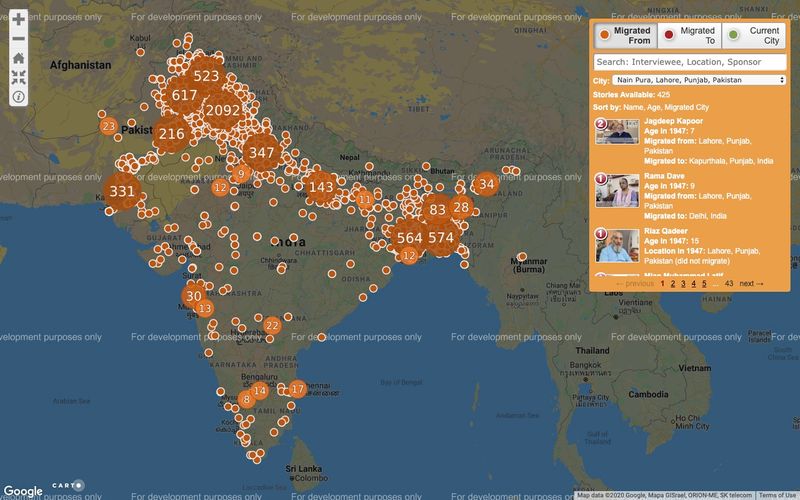Open the City dropdown showing Nain Pura, Lahore
The height and width of the screenshot is (500, 800).
pos(699,80)
